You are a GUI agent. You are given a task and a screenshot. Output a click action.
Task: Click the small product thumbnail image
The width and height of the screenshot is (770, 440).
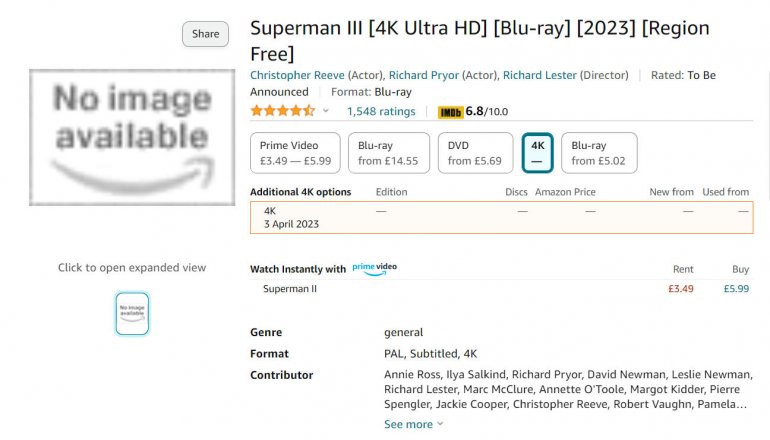pyautogui.click(x=132, y=313)
